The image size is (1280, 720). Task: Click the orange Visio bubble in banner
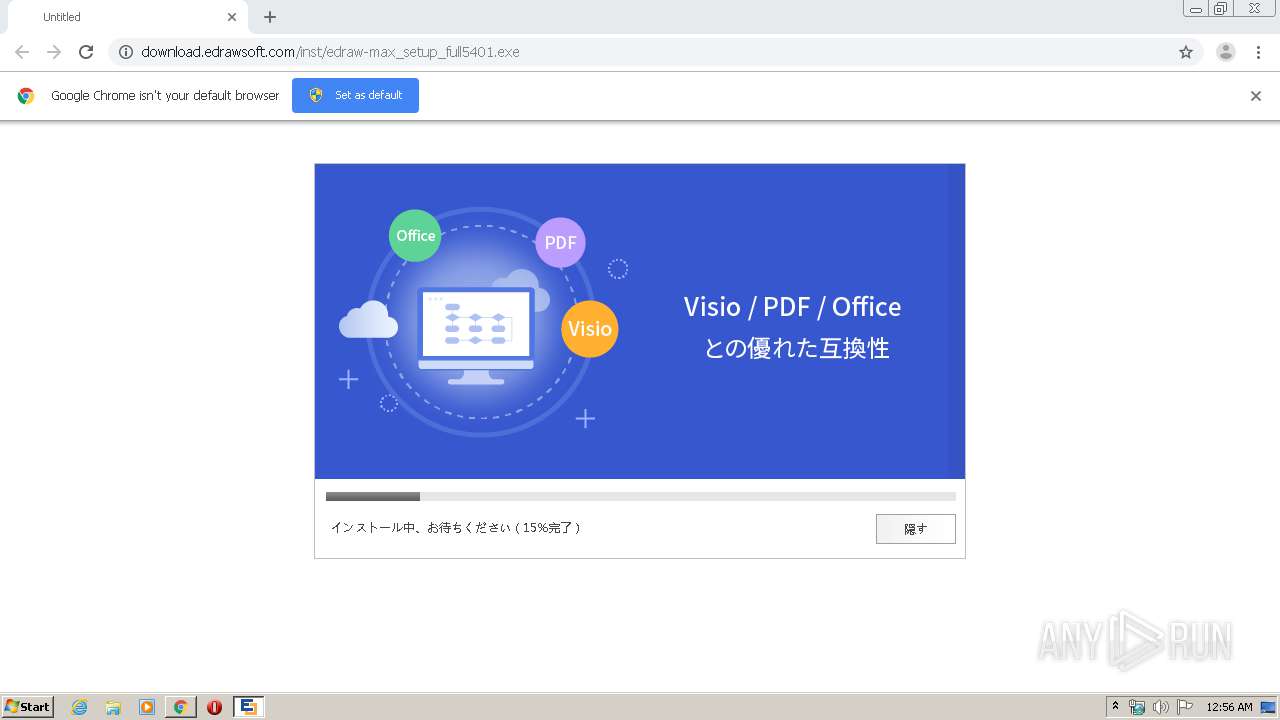pos(590,329)
